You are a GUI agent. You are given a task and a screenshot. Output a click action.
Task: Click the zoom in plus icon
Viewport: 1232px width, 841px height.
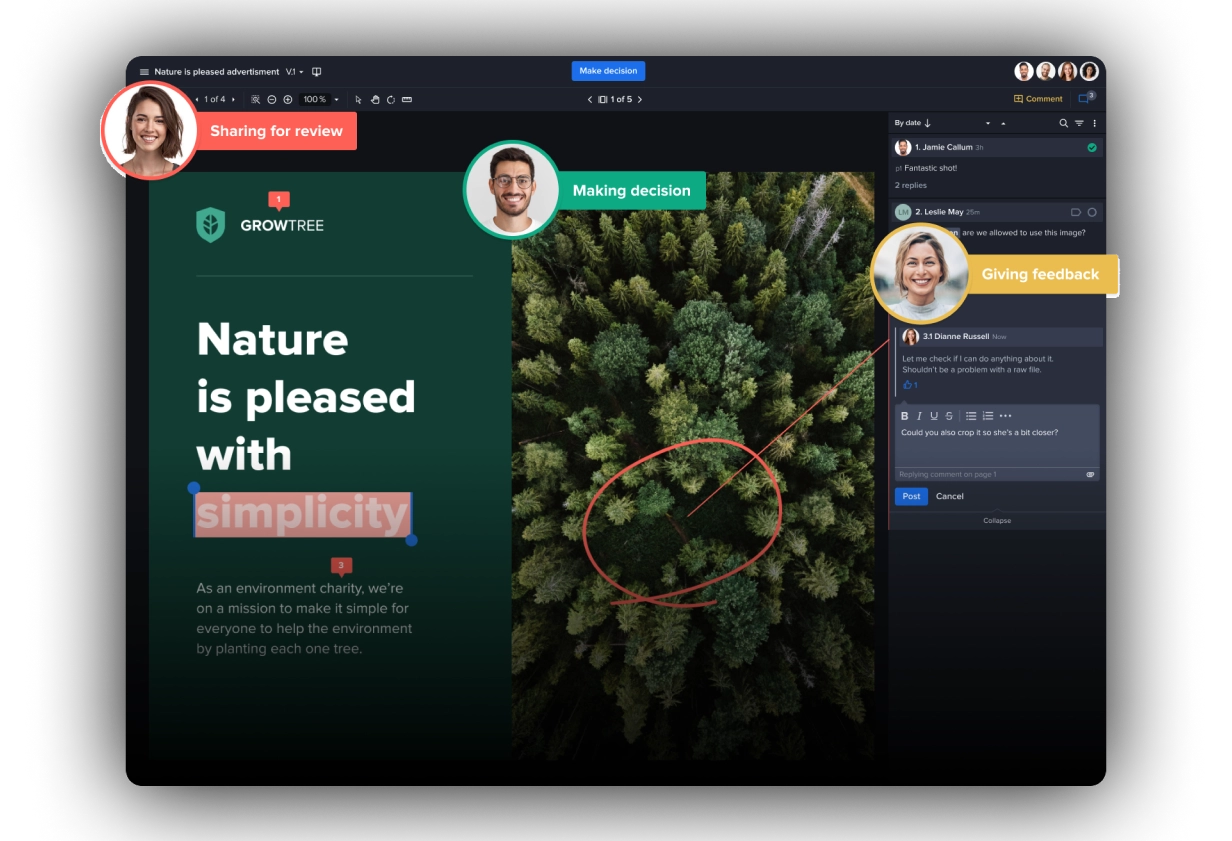[288, 100]
